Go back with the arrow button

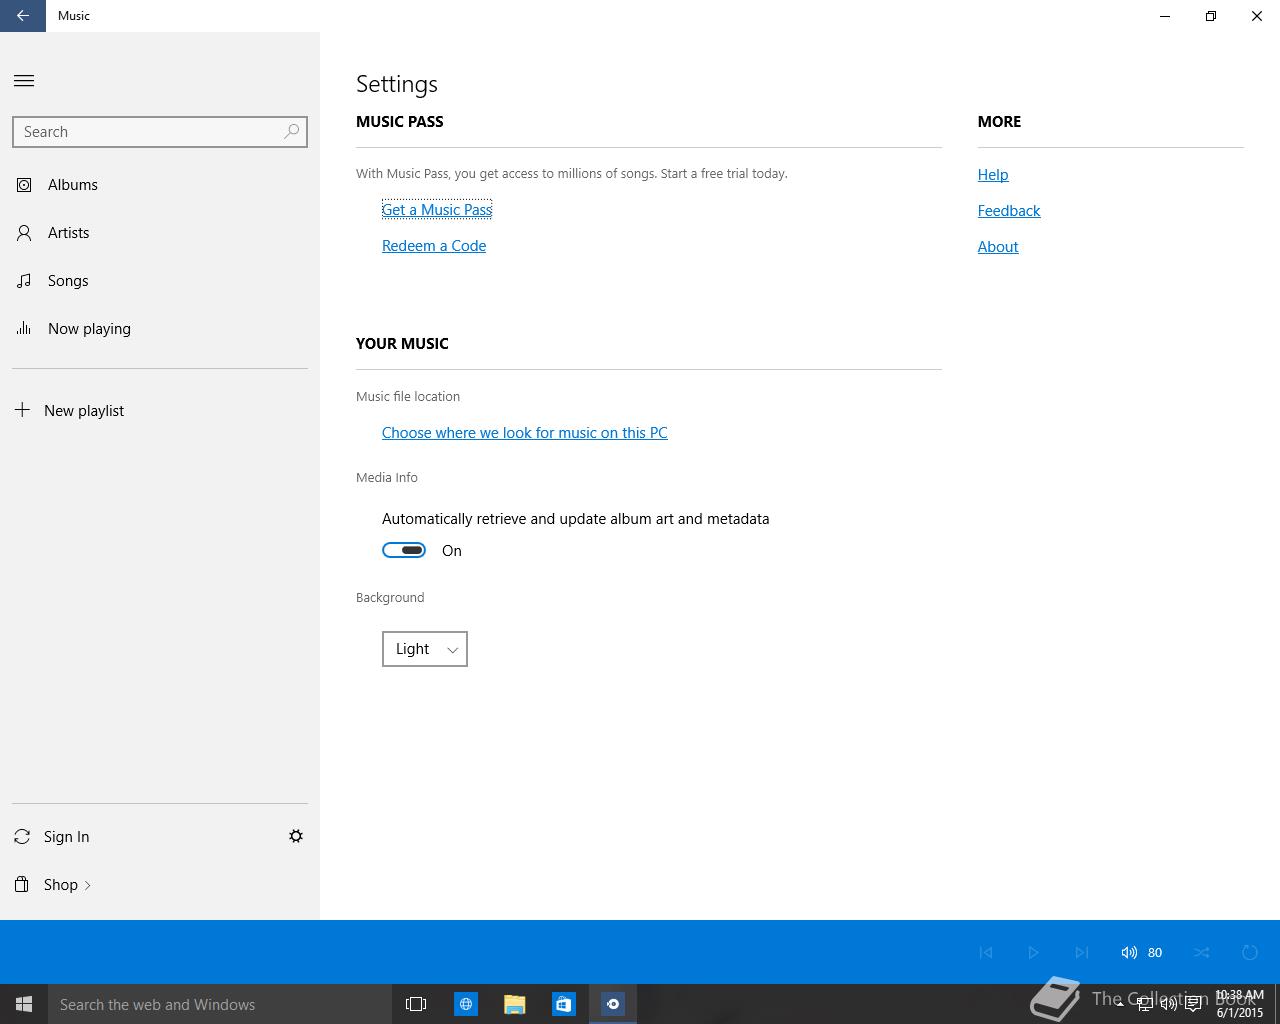pos(23,16)
